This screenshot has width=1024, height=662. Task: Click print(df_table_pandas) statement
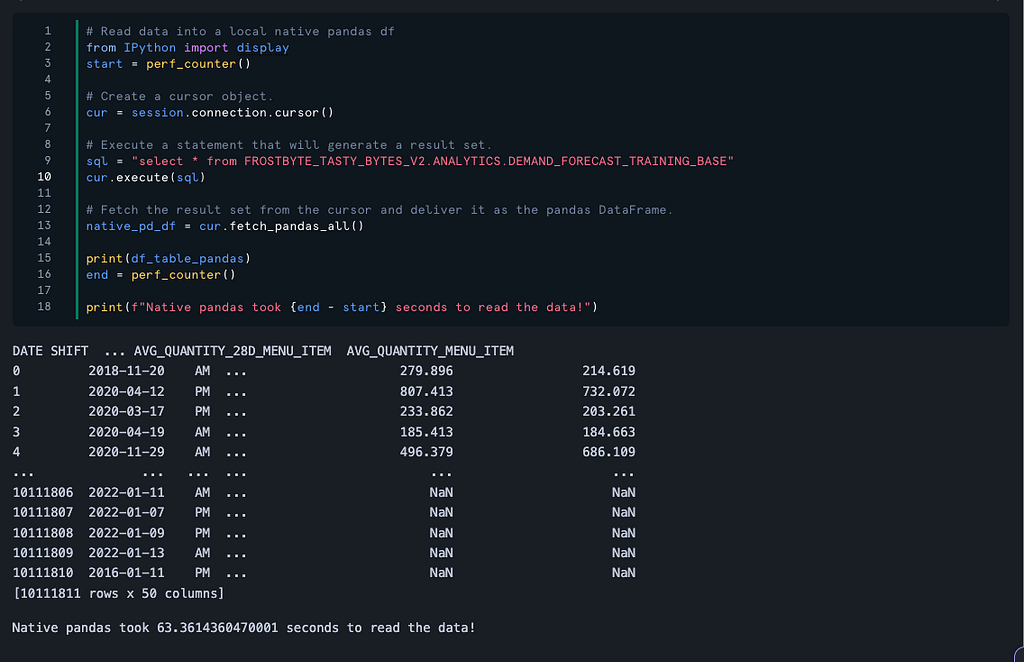pos(168,259)
